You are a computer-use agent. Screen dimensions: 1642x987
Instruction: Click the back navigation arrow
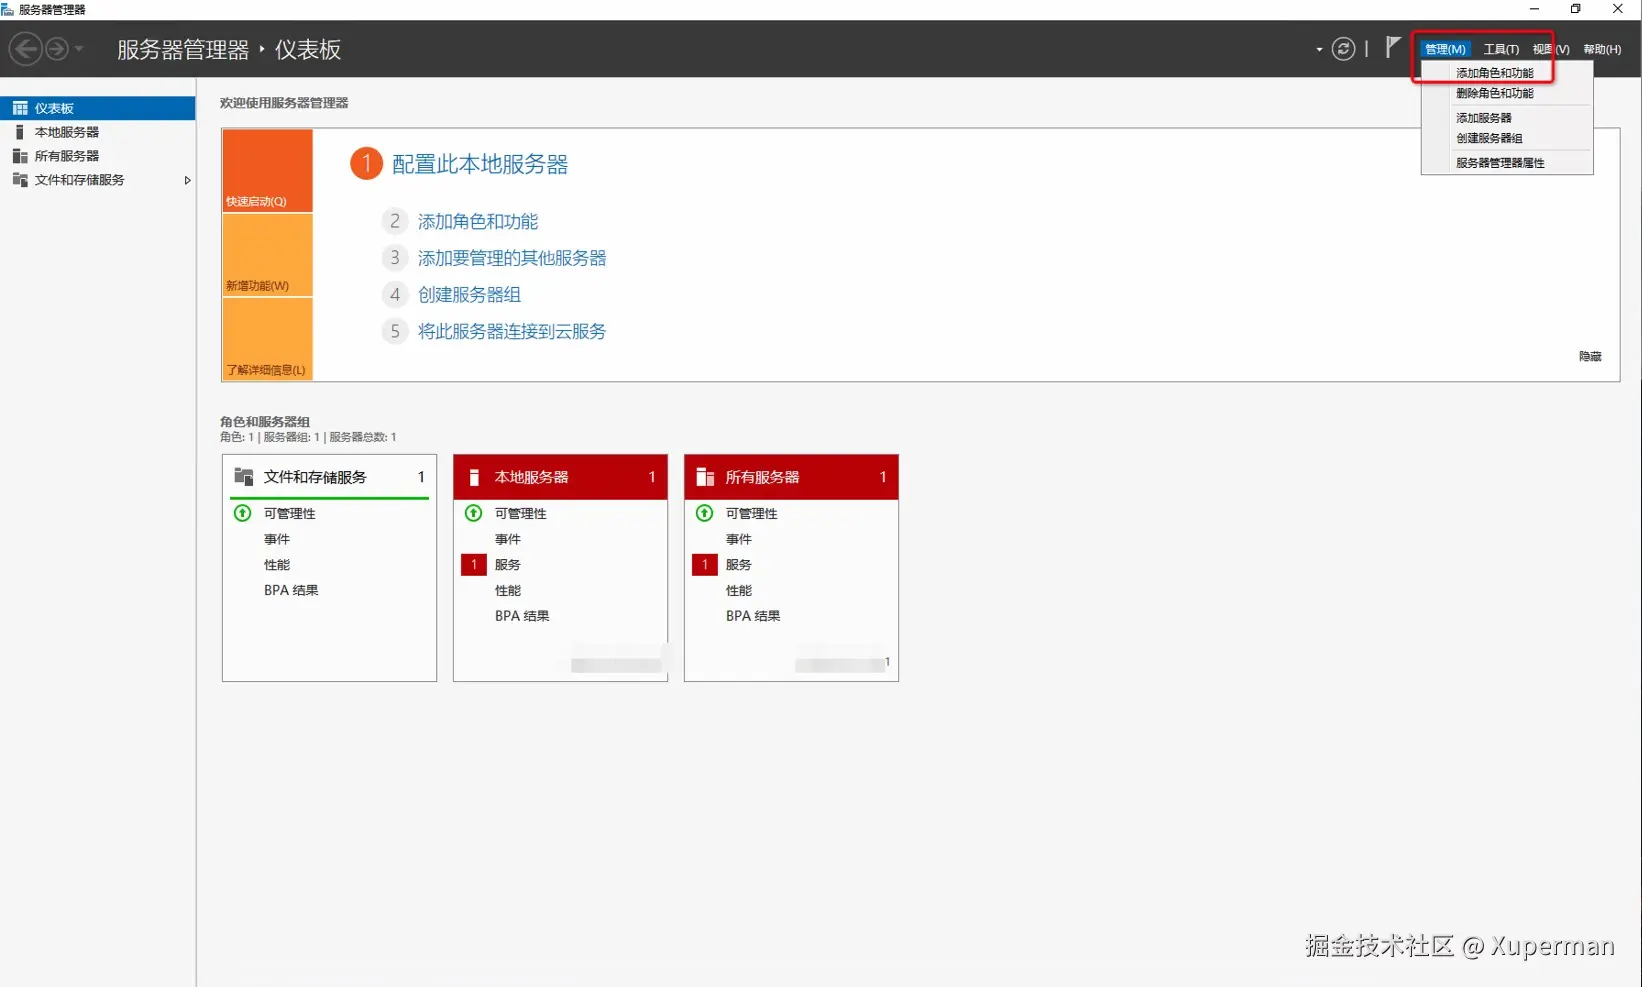point(25,48)
